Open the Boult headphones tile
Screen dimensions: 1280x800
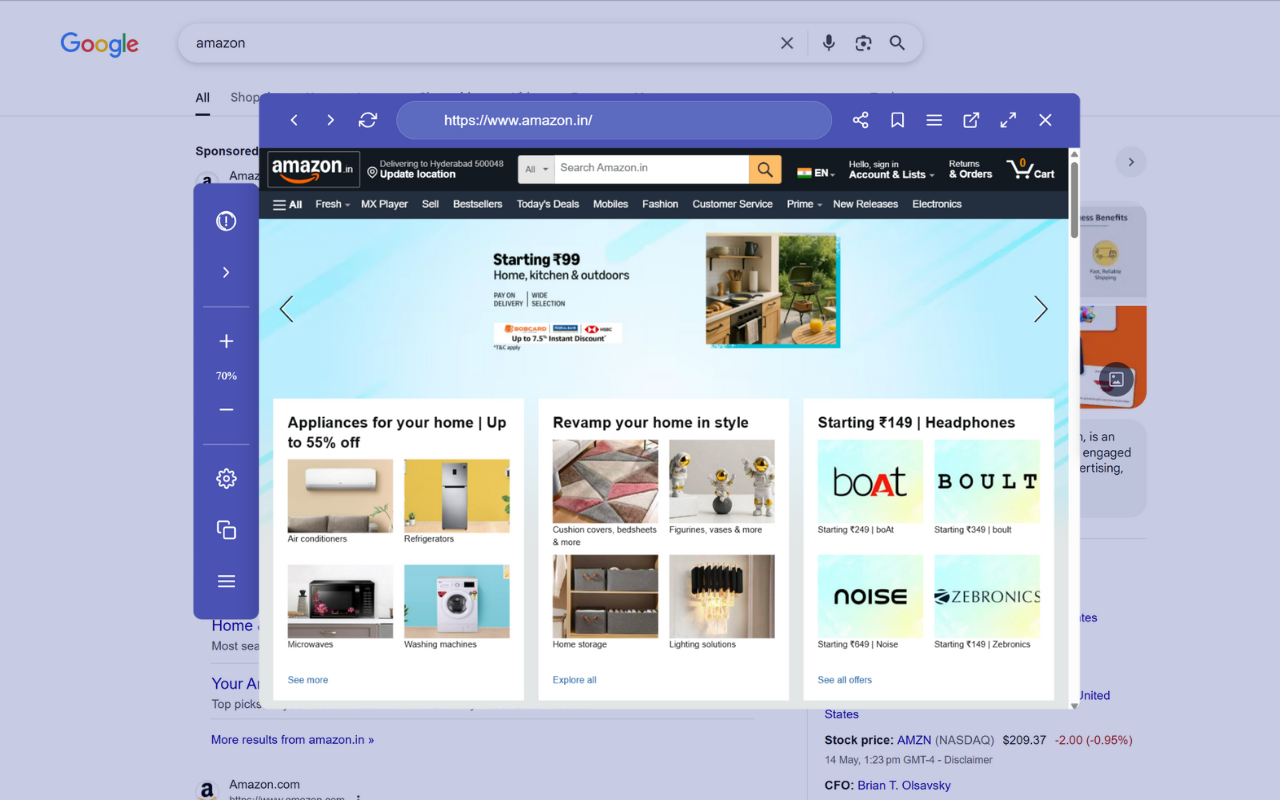(987, 481)
